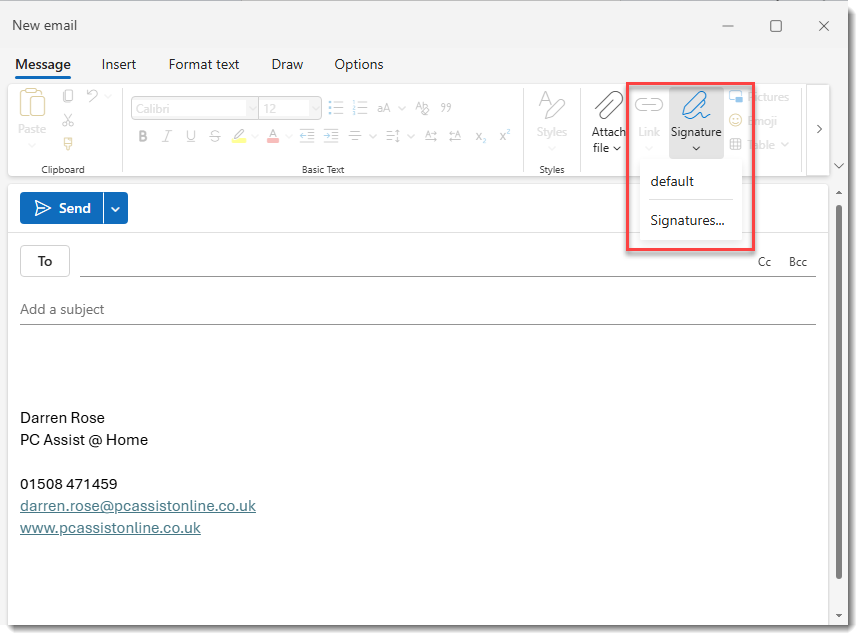Switch to the Insert tab
The width and height of the screenshot is (863, 640).
tap(119, 64)
